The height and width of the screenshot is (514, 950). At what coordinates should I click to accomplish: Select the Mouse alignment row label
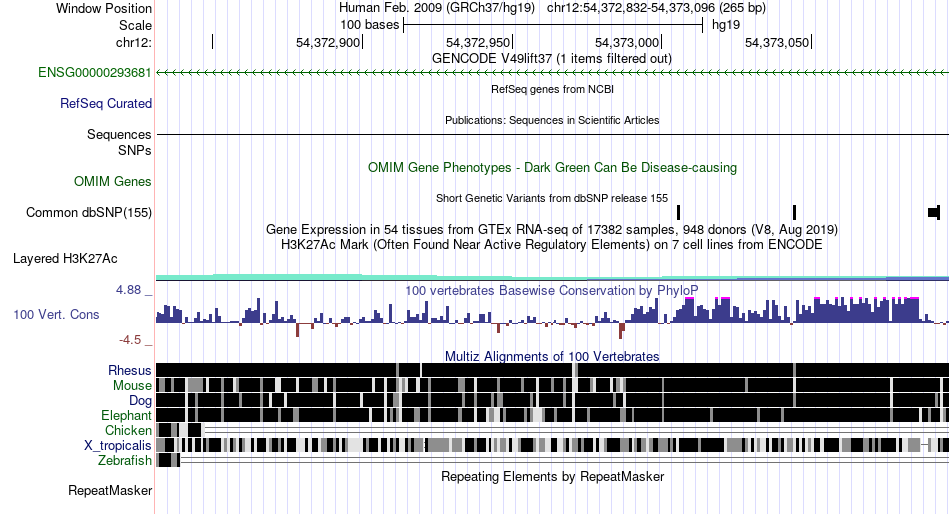132,386
